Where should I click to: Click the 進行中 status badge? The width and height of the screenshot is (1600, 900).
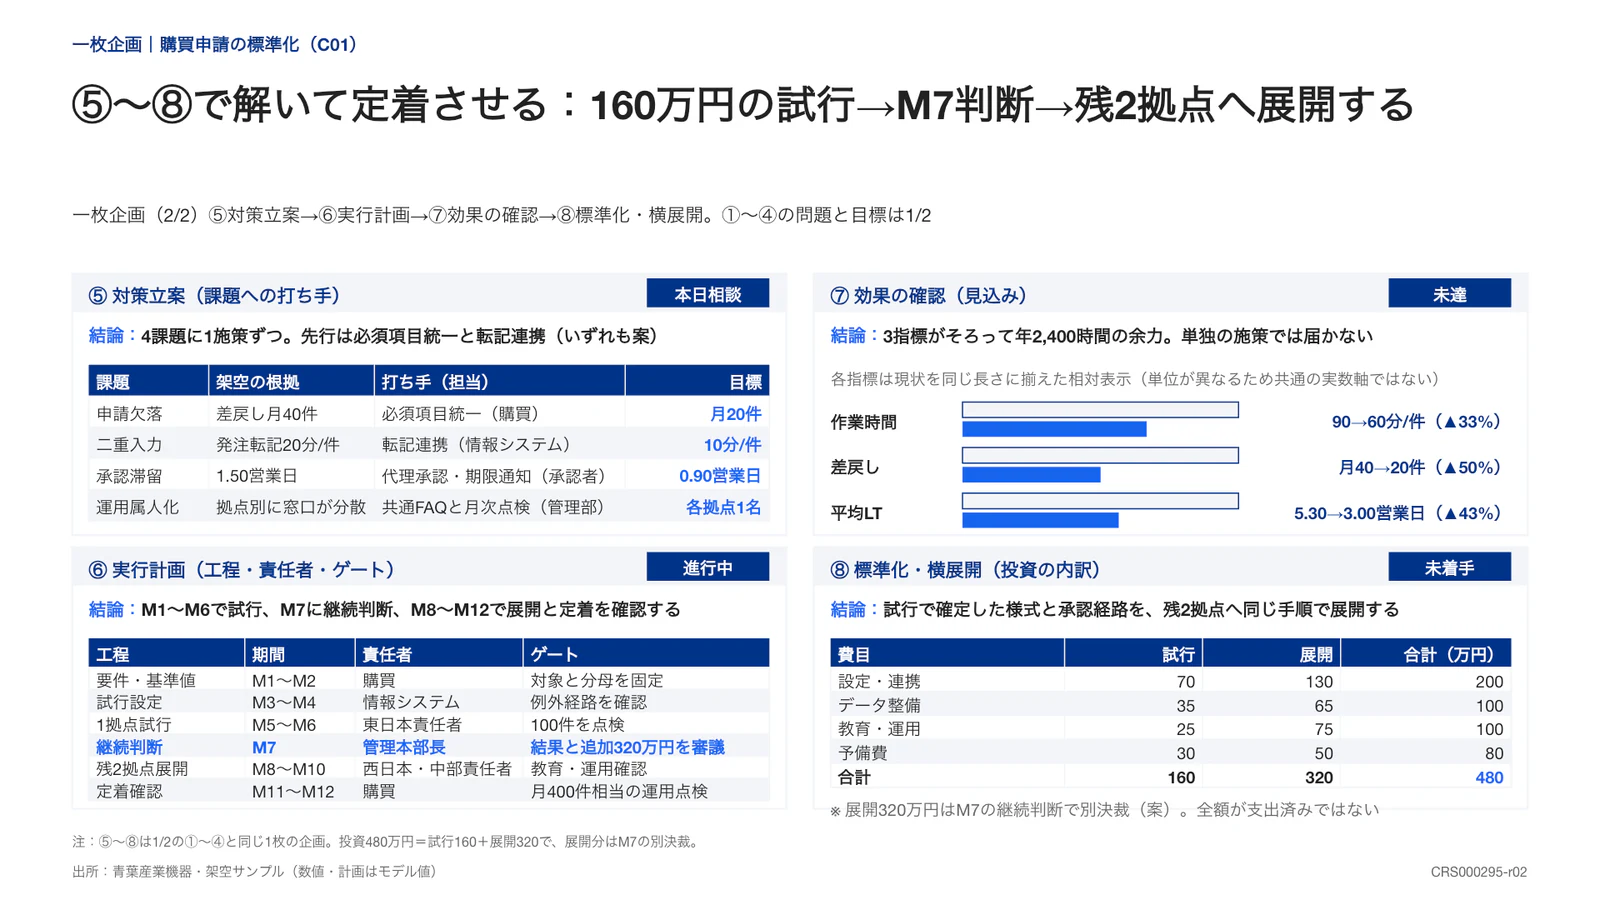(x=707, y=568)
